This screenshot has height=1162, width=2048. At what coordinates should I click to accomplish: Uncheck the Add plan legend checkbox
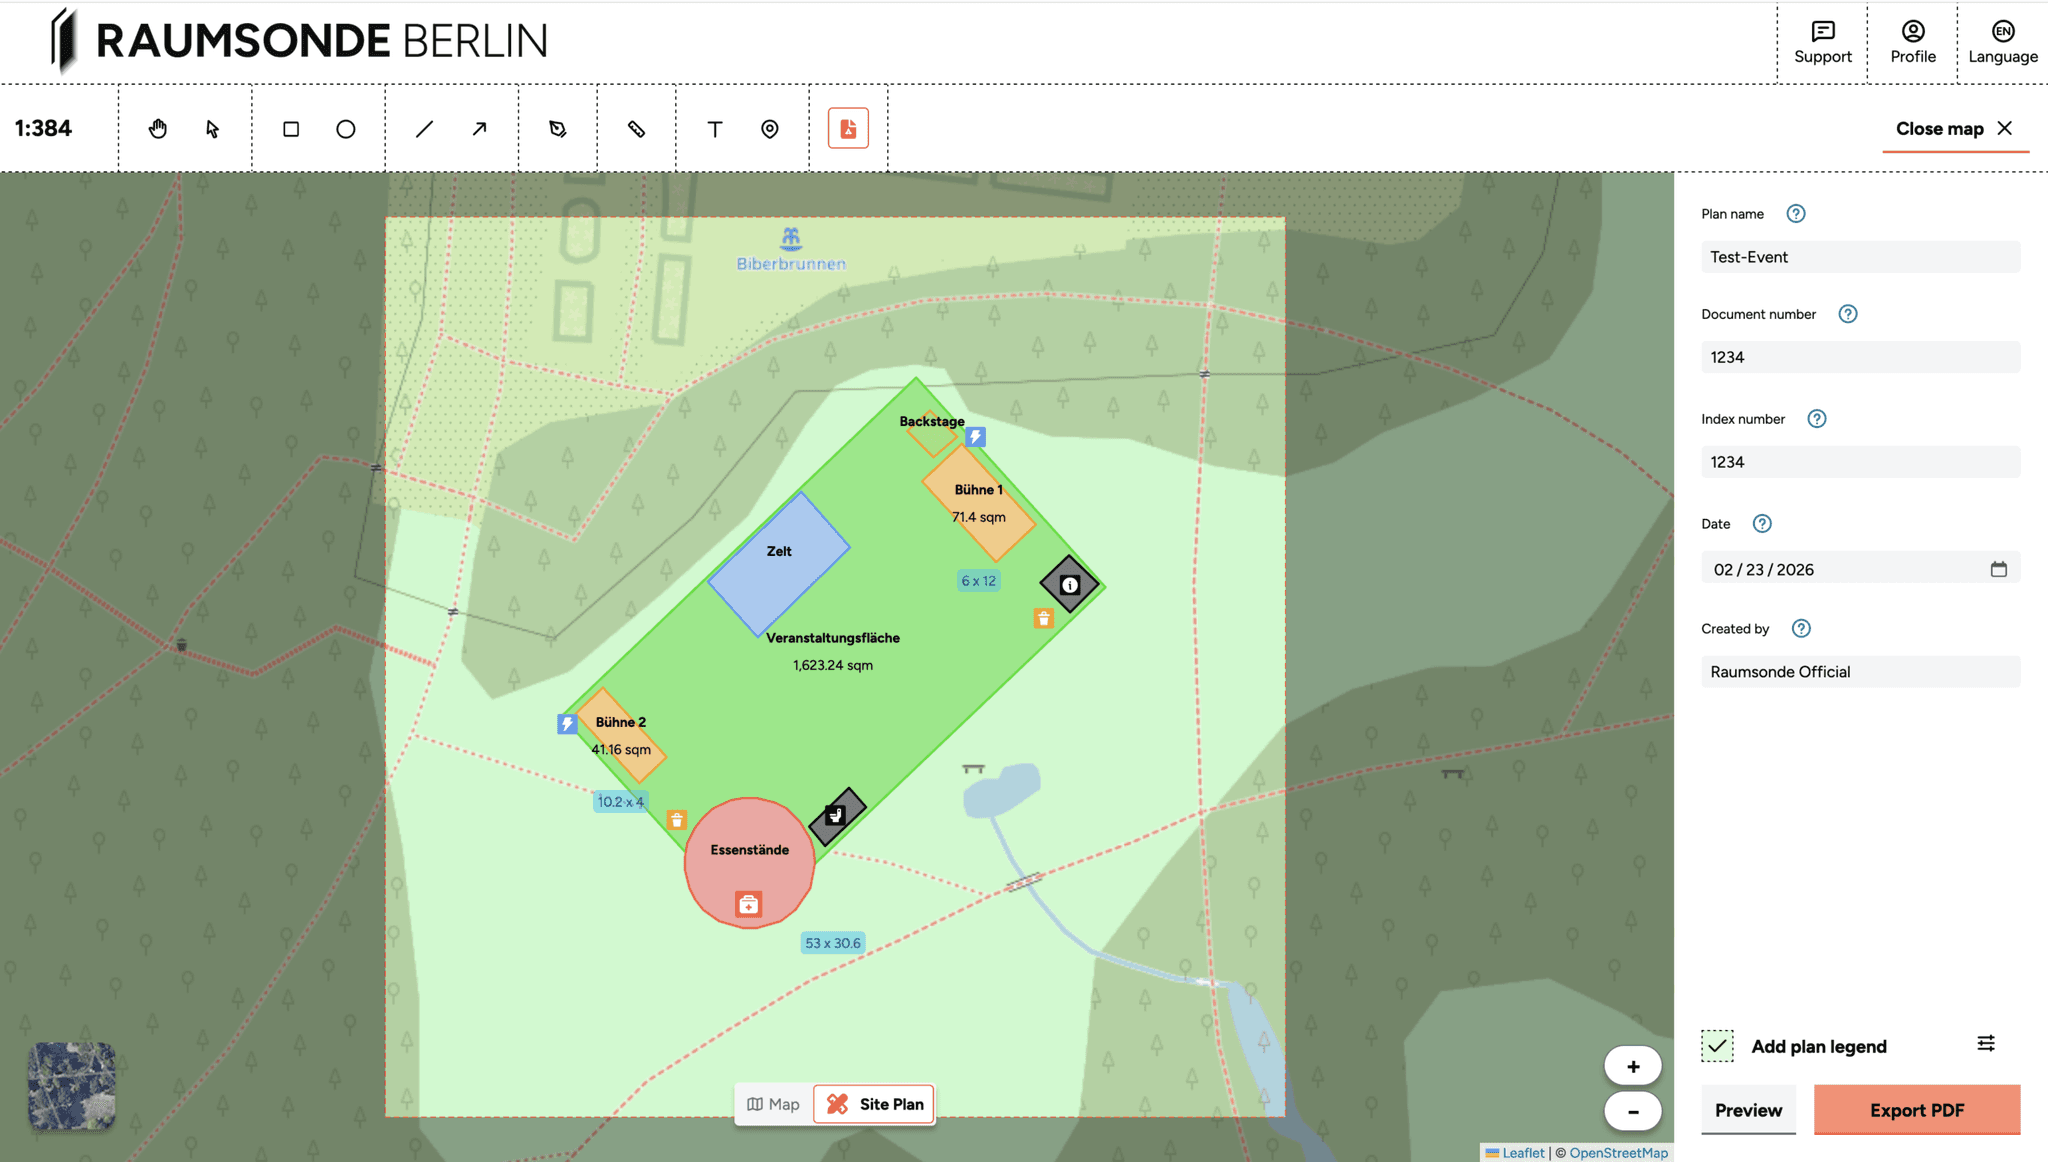coord(1717,1045)
